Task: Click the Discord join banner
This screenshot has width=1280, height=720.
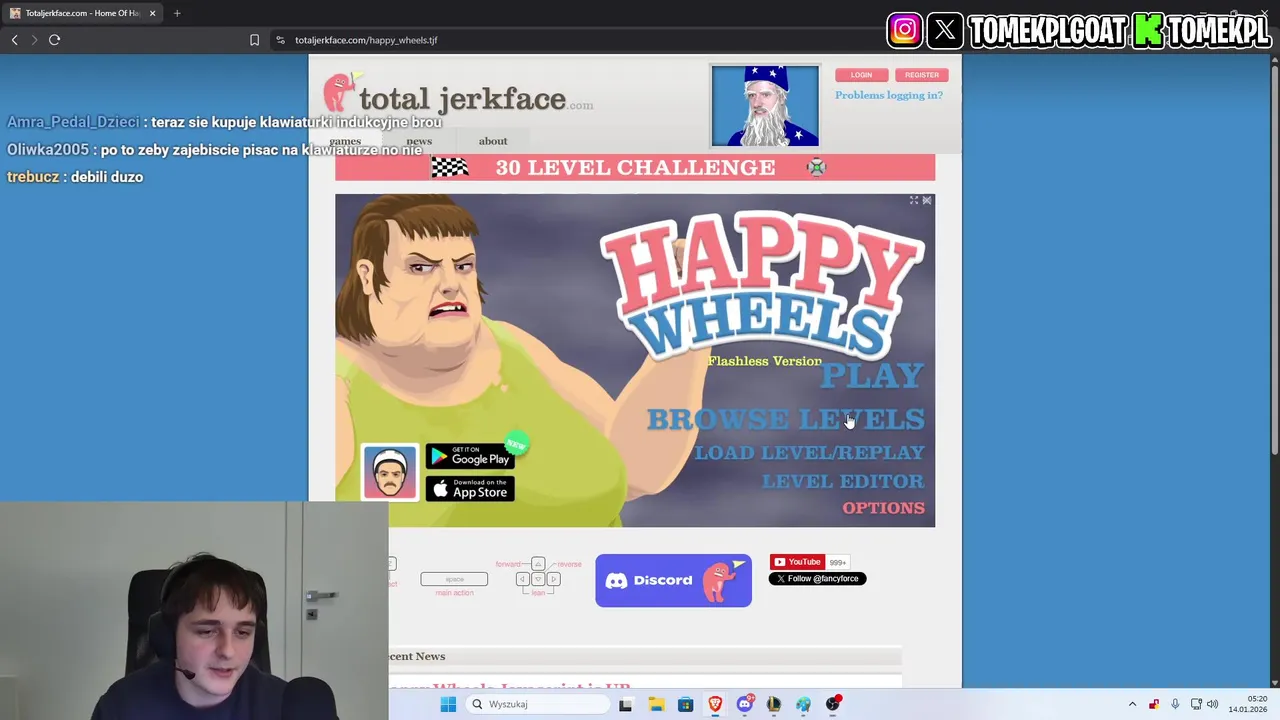Action: [x=673, y=580]
